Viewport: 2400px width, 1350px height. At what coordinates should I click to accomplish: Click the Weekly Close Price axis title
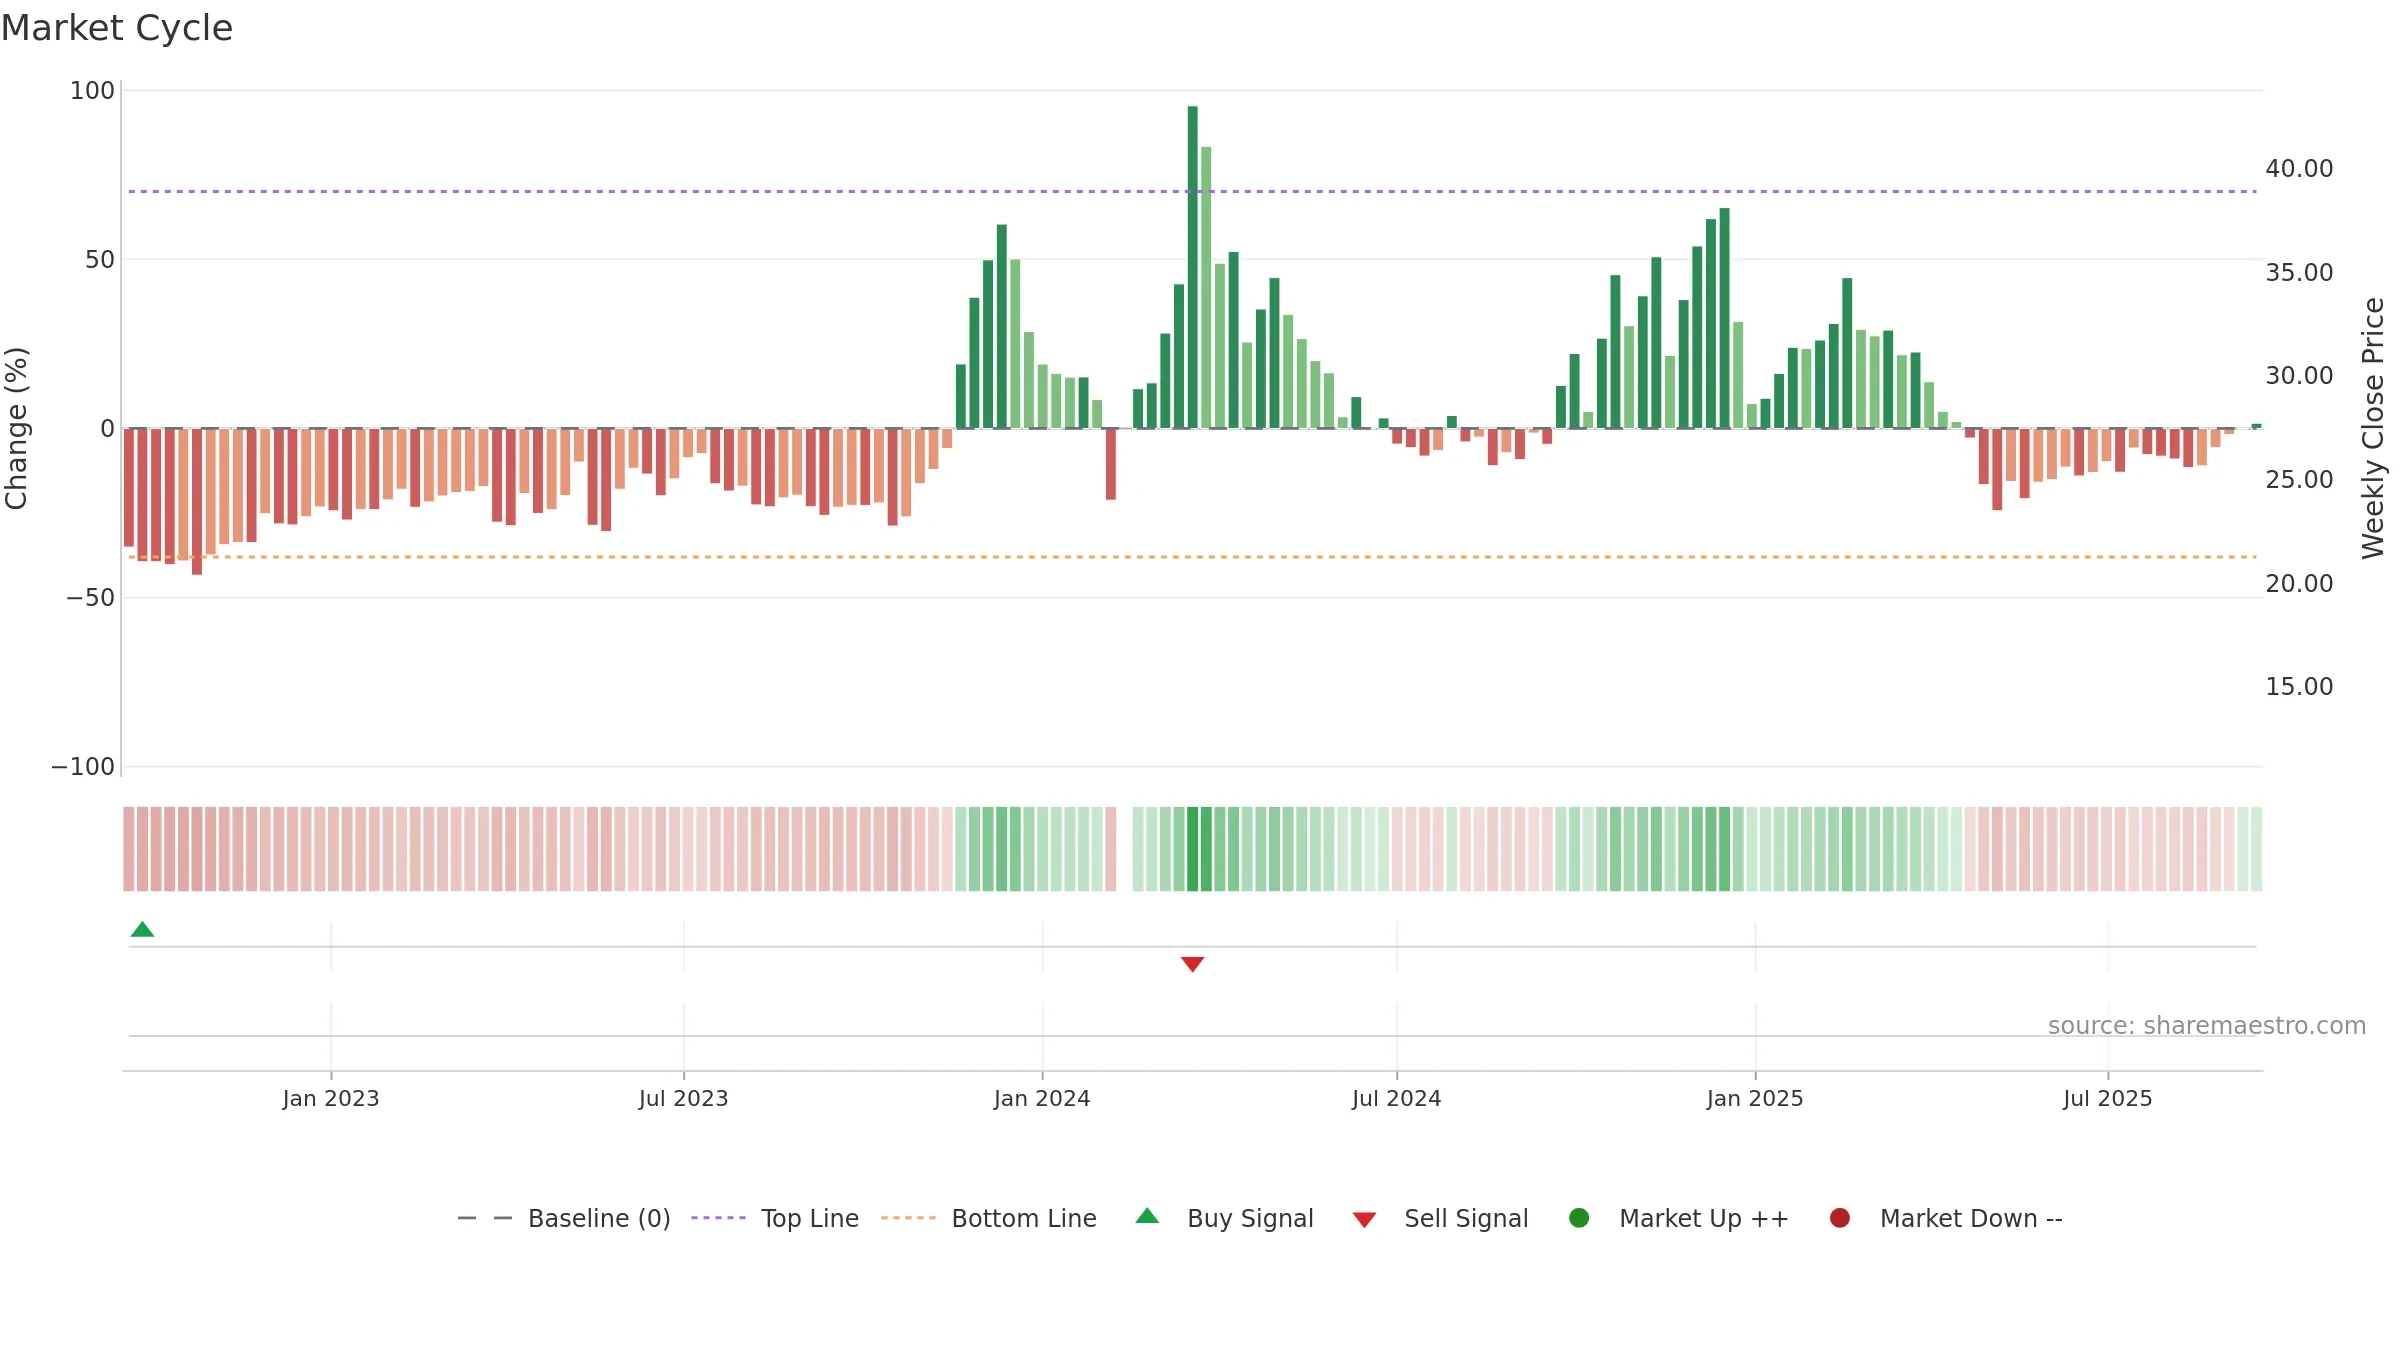(2373, 428)
